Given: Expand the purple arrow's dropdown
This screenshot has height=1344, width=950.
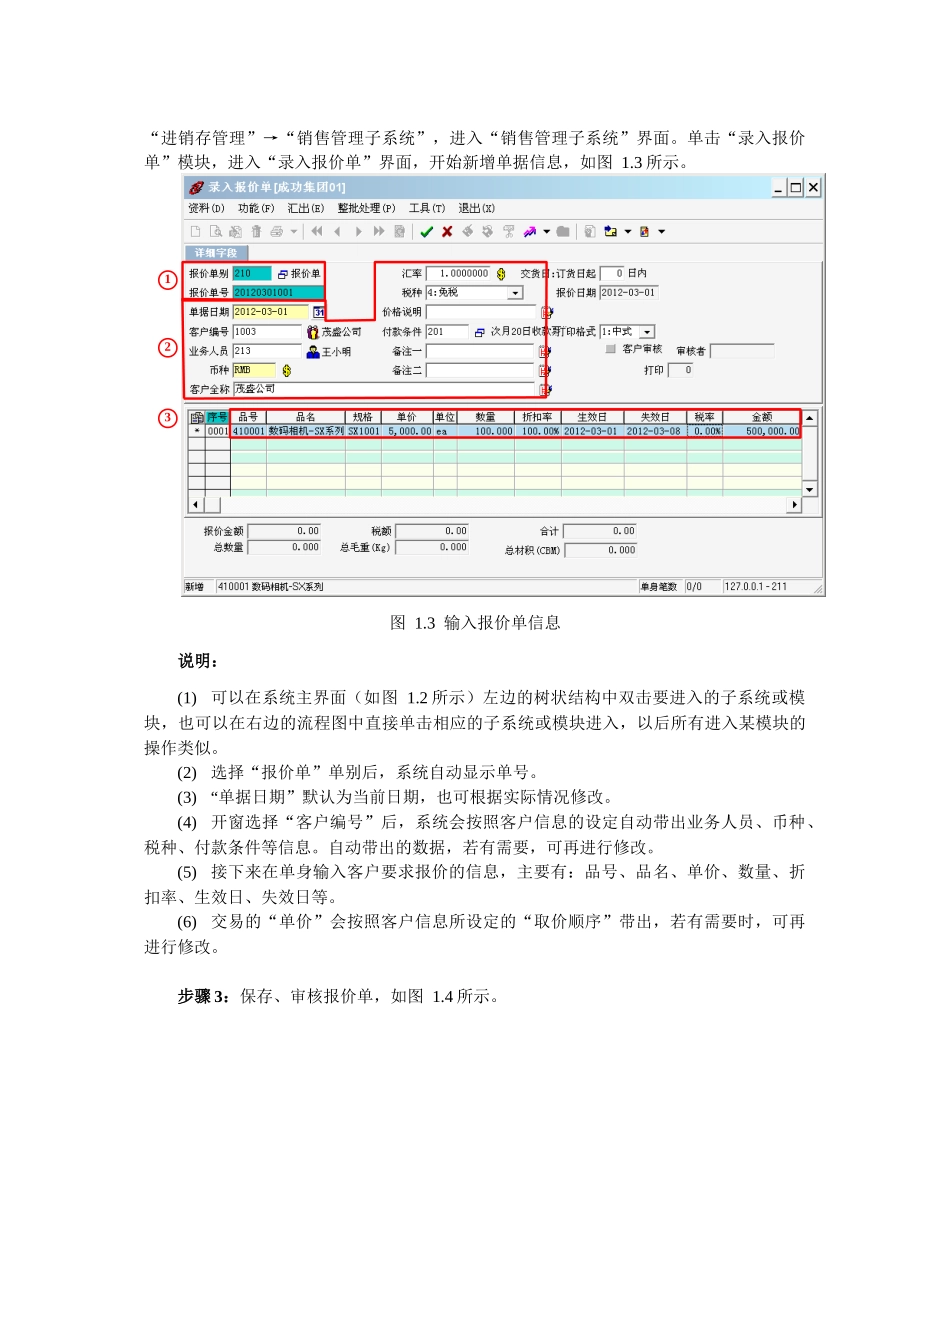Looking at the screenshot, I should [x=547, y=232].
